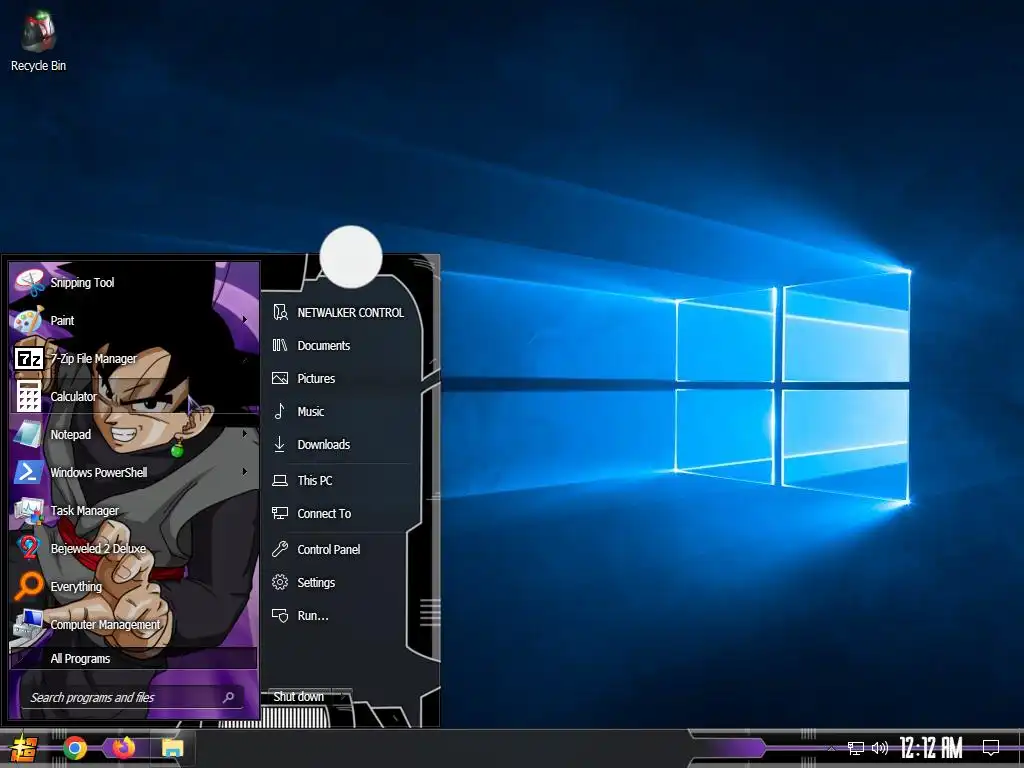Launch Firefox from taskbar
The height and width of the screenshot is (768, 1024).
(x=123, y=748)
